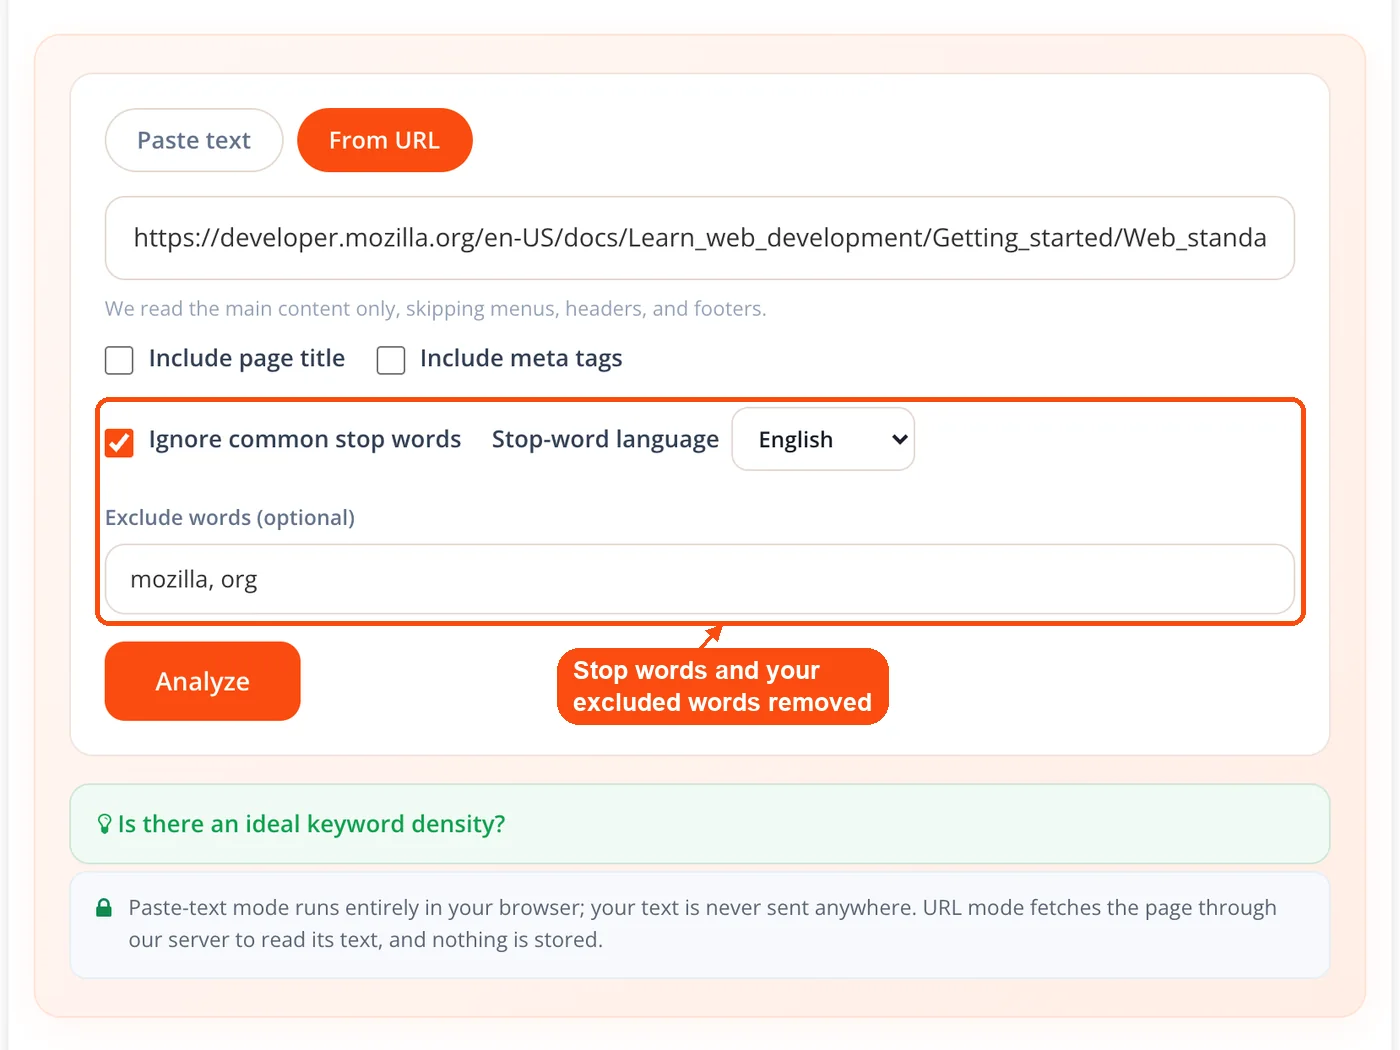
Task: Click the privacy note about Paste-text mode
Action: point(702,924)
